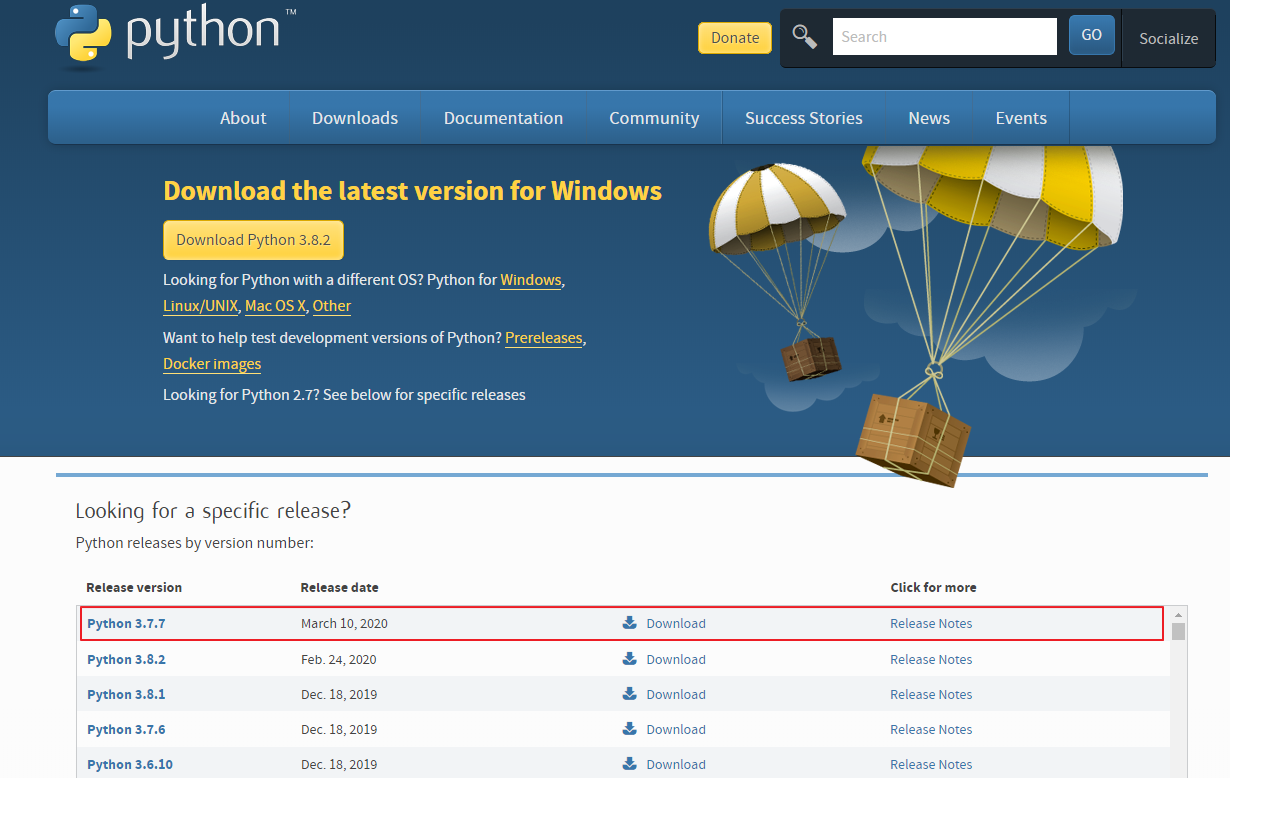This screenshot has height=836, width=1283.
Task: Click download icon in Python 3.8.1 row
Action: [629, 693]
